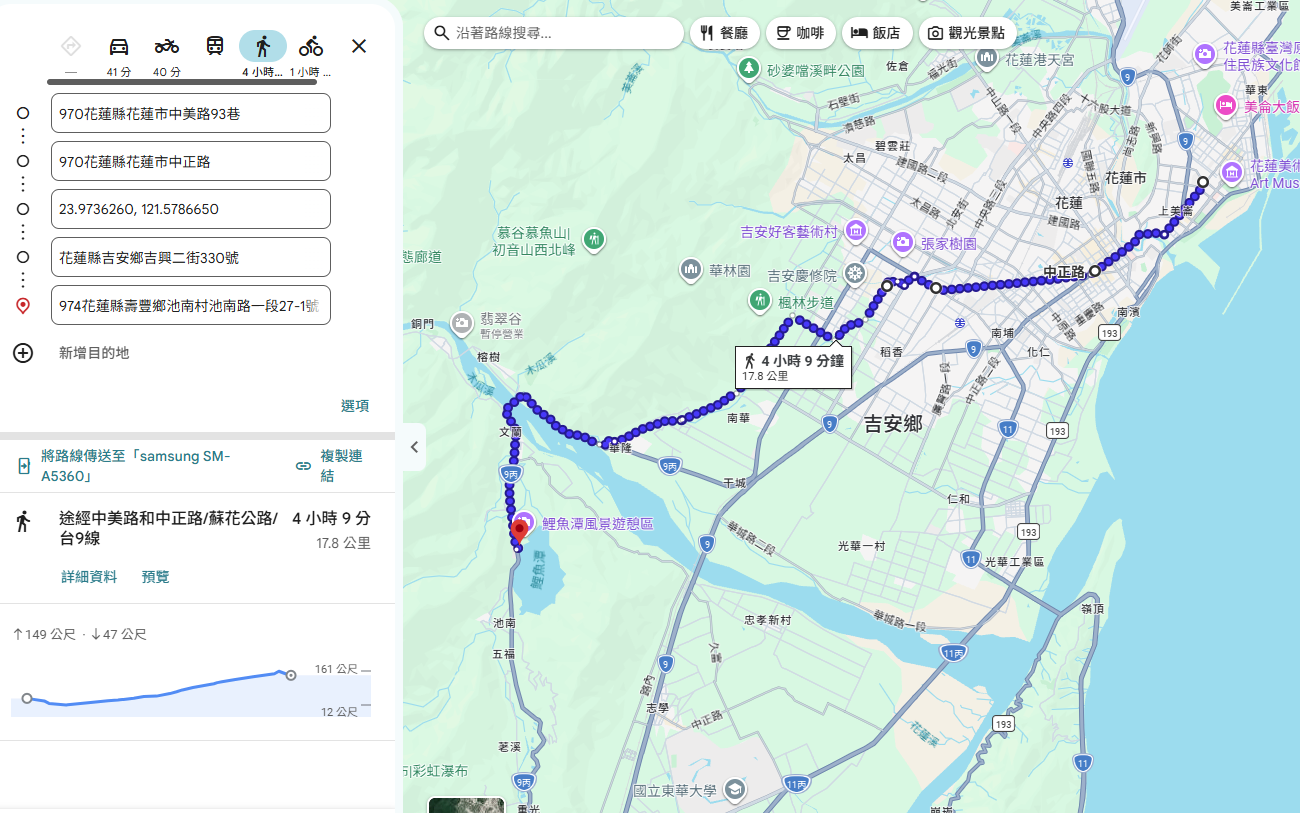
Task: Select the public transit travel mode icon
Action: [215, 46]
